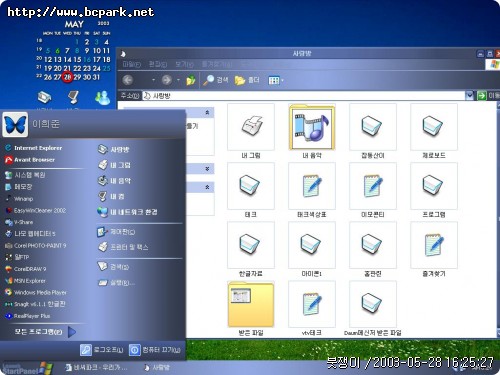Launch RealPlayer Plus
Image resolution: width=500 pixels, height=375 pixels.
(27, 316)
